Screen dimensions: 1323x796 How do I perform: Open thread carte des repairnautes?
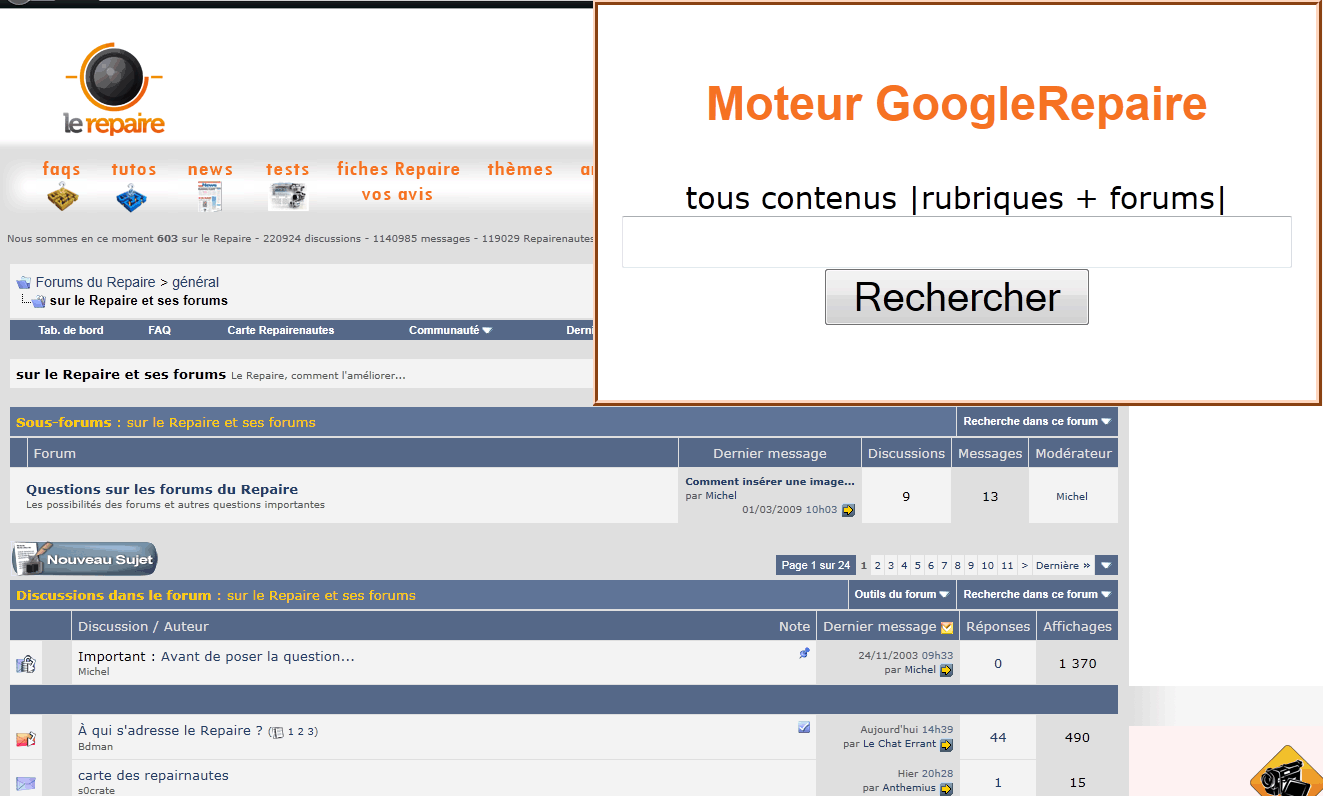[x=153, y=775]
